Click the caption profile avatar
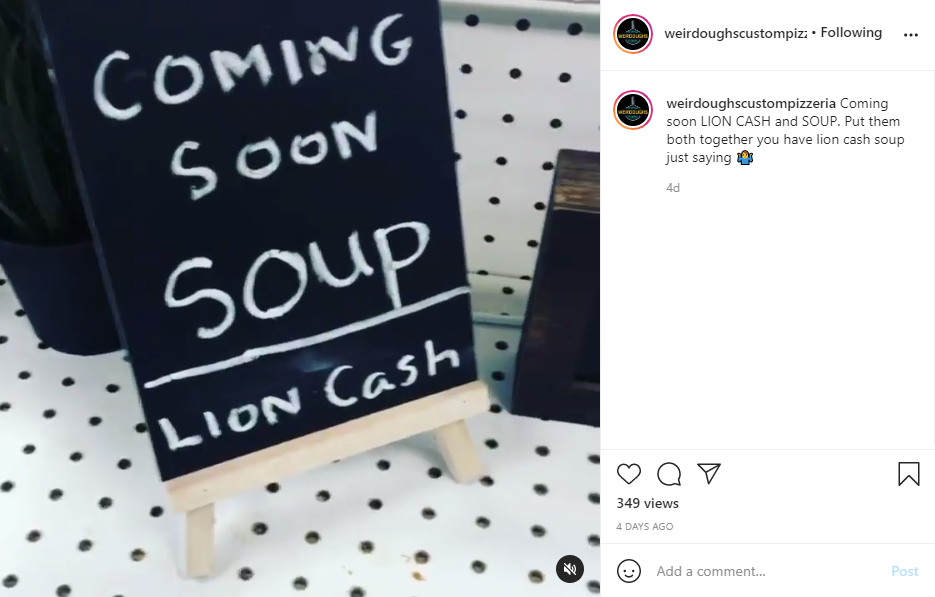This screenshot has width=935, height=597. [x=633, y=110]
